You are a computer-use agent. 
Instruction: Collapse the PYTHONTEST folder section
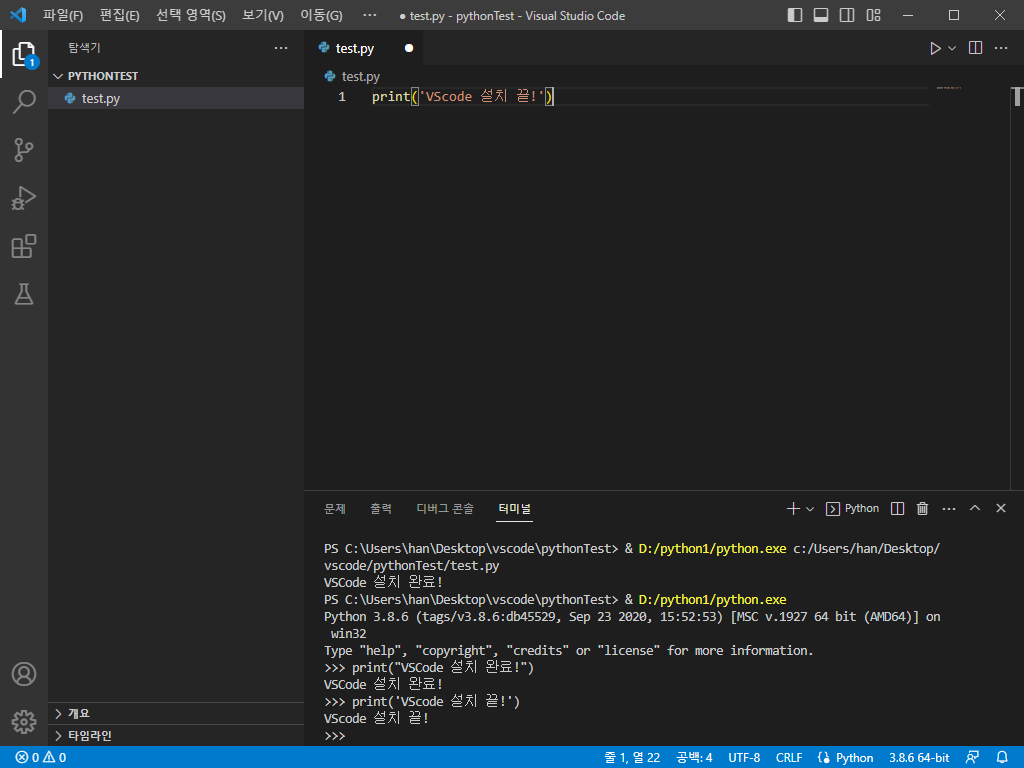pyautogui.click(x=176, y=76)
